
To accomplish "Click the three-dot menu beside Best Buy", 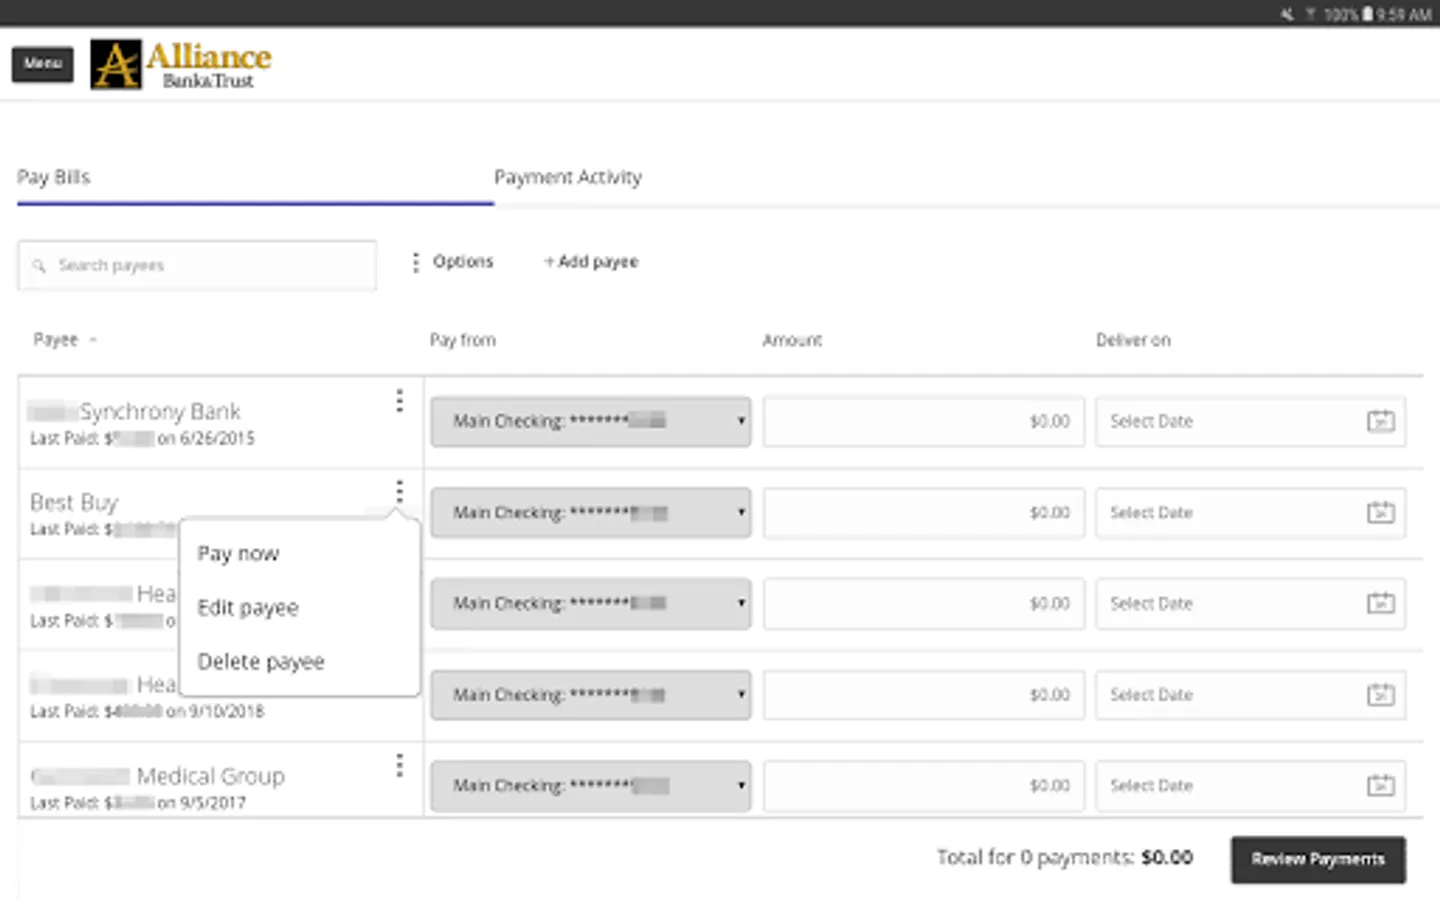I will click(x=399, y=491).
